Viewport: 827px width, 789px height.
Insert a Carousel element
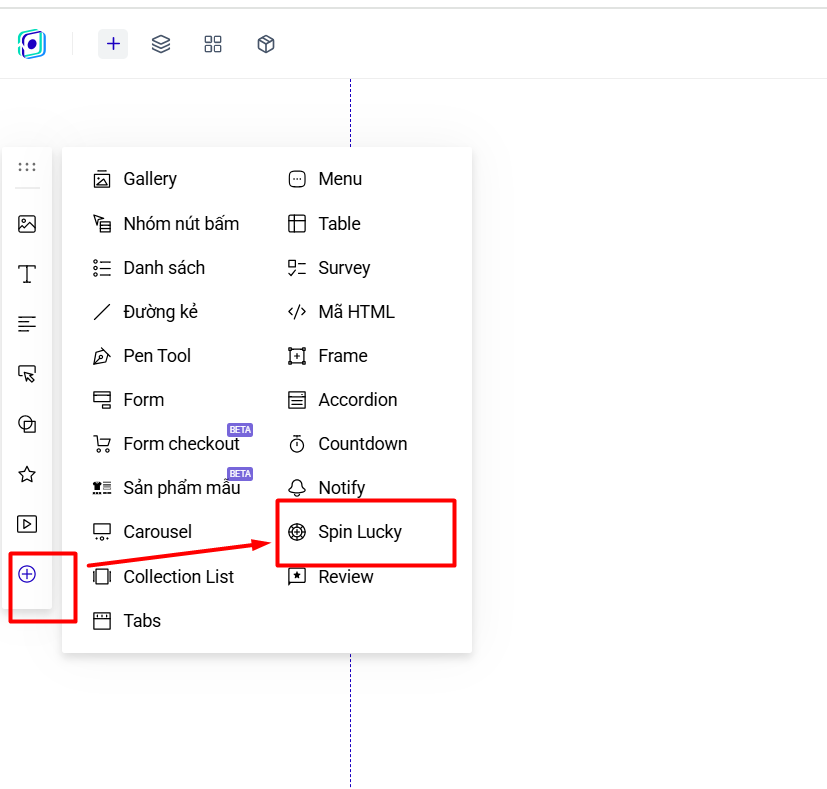click(142, 532)
